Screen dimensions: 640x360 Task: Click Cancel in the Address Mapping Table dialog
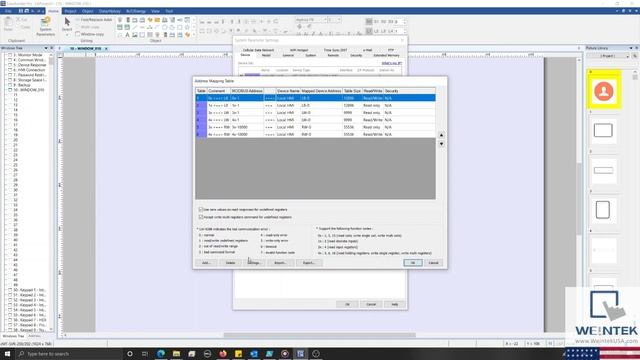tap(433, 263)
